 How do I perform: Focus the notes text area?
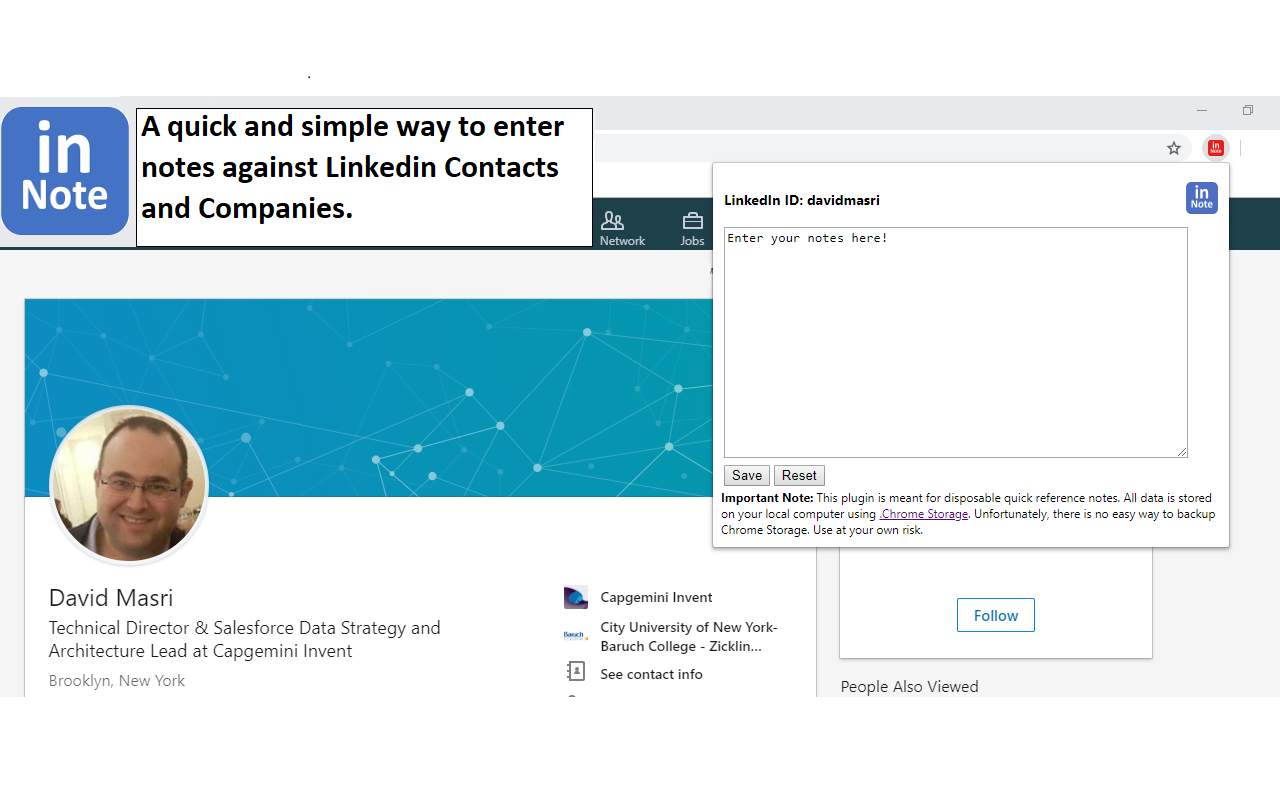pyautogui.click(x=955, y=342)
